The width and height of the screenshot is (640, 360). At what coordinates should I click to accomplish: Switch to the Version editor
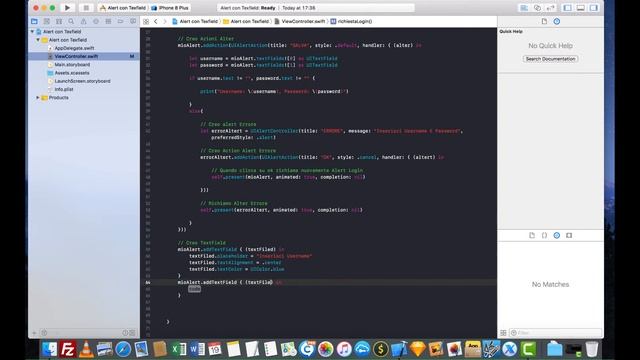click(550, 8)
